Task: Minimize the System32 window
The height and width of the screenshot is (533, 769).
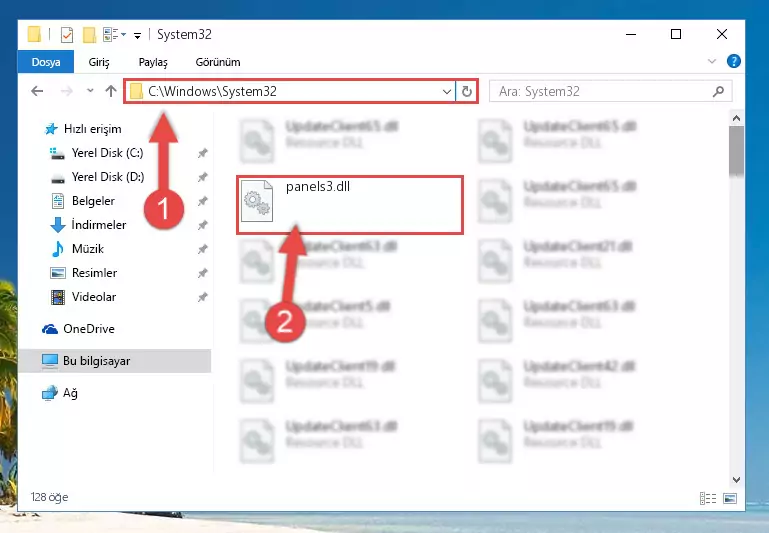Action: coord(631,34)
